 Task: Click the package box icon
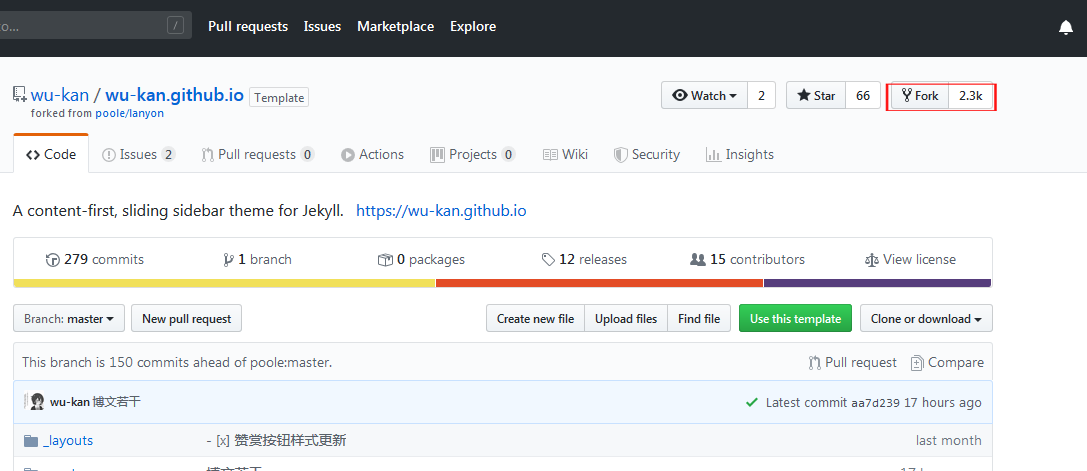point(385,259)
